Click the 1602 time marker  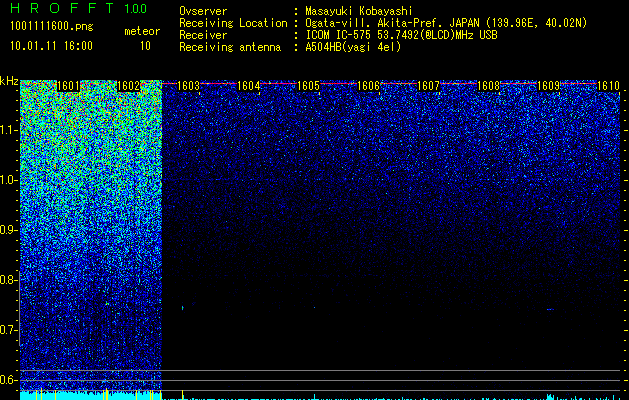[128, 86]
